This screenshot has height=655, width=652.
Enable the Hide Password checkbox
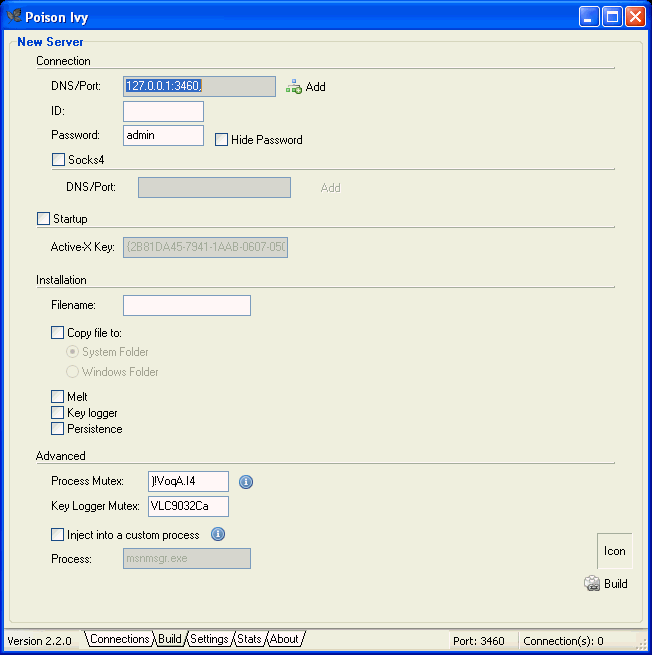pyautogui.click(x=222, y=140)
